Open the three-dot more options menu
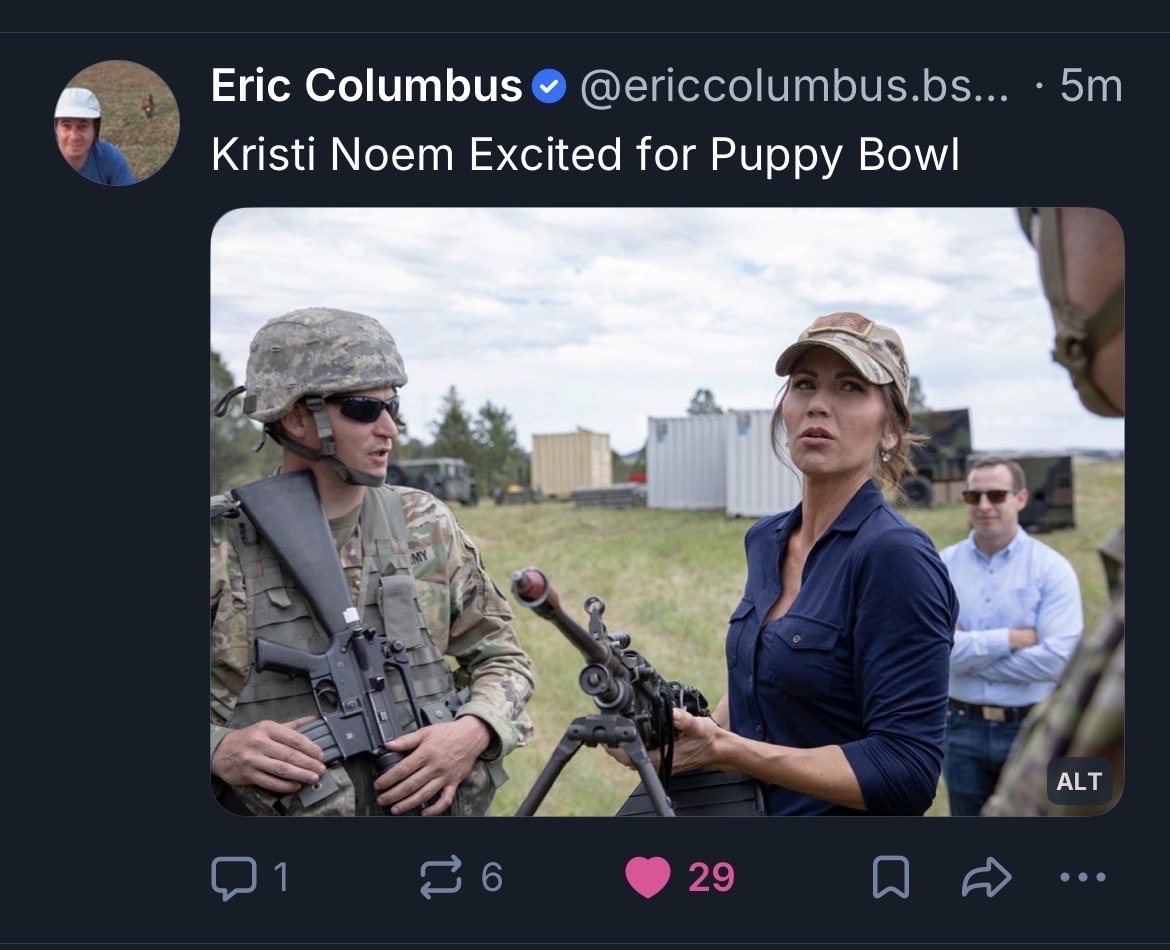 point(1082,877)
